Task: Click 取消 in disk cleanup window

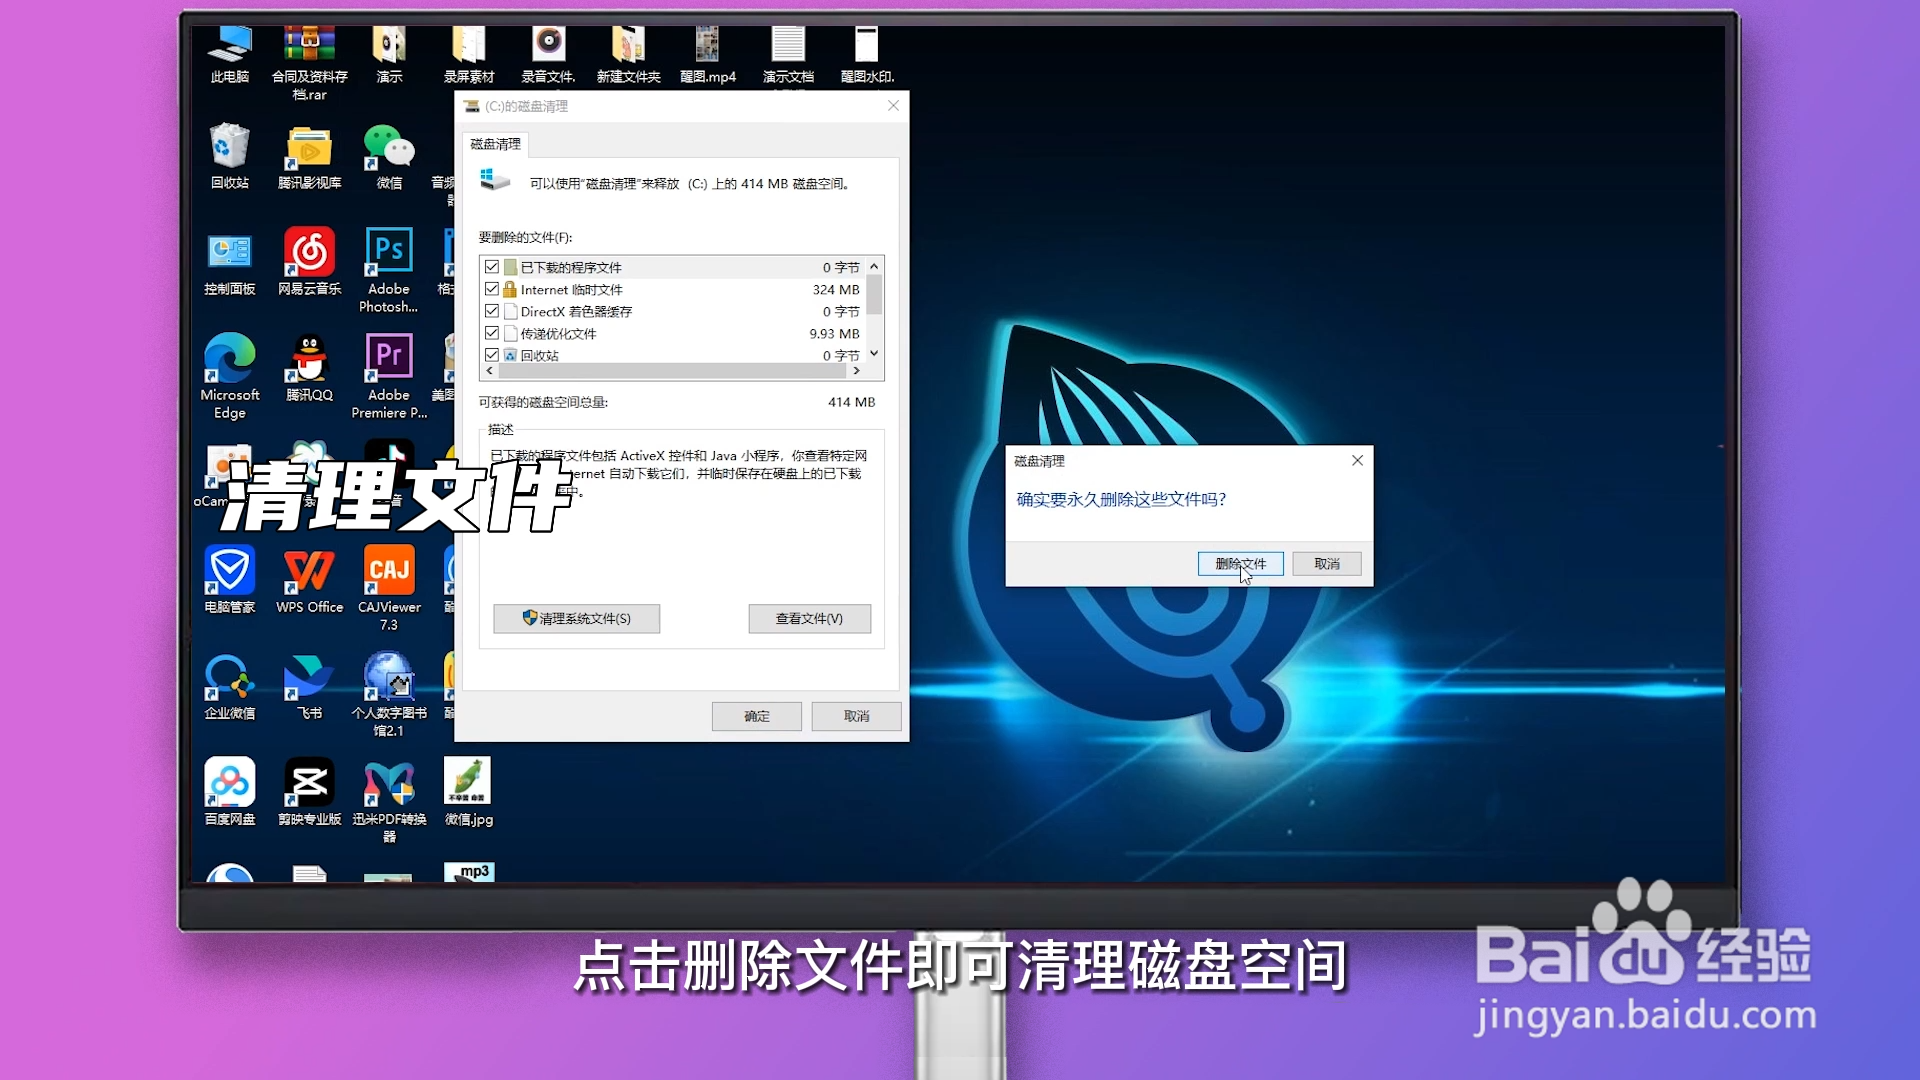Action: (x=856, y=716)
